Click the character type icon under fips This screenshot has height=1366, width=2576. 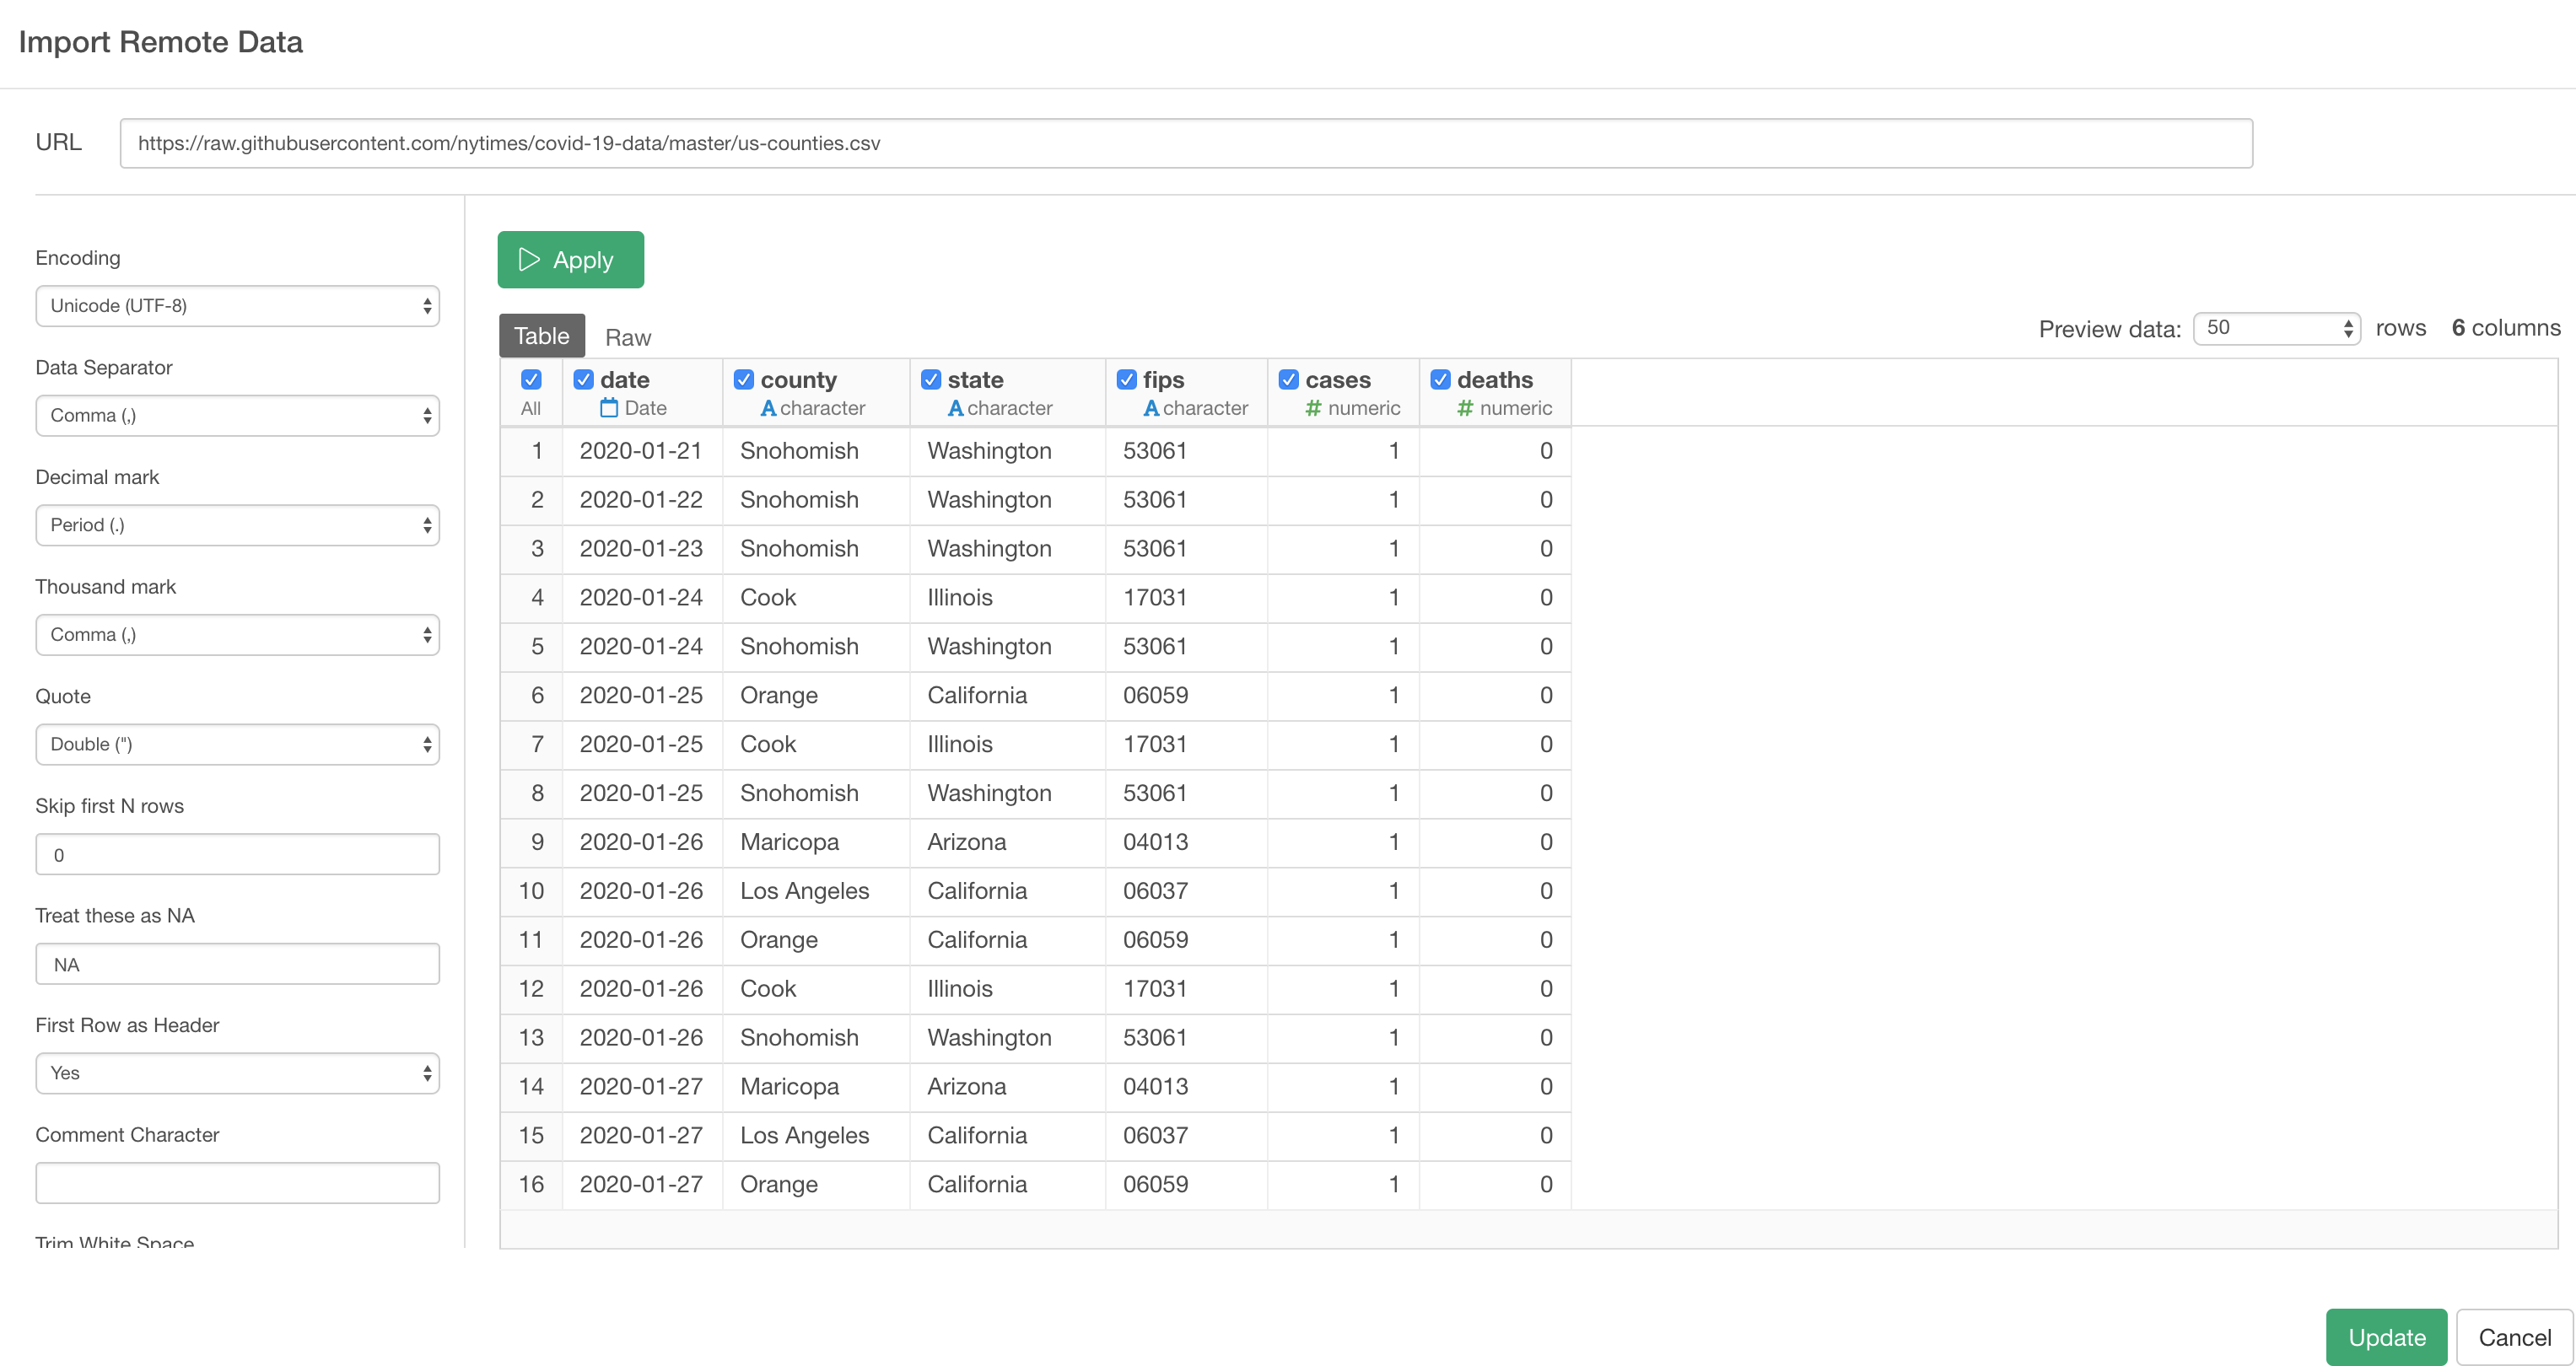point(1151,408)
